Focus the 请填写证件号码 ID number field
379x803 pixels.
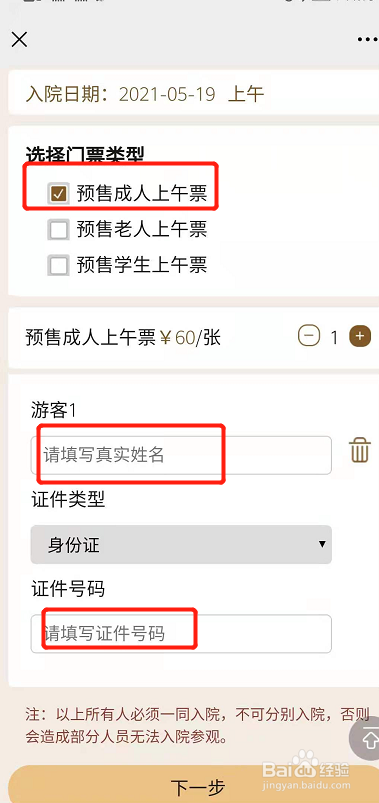[181, 634]
